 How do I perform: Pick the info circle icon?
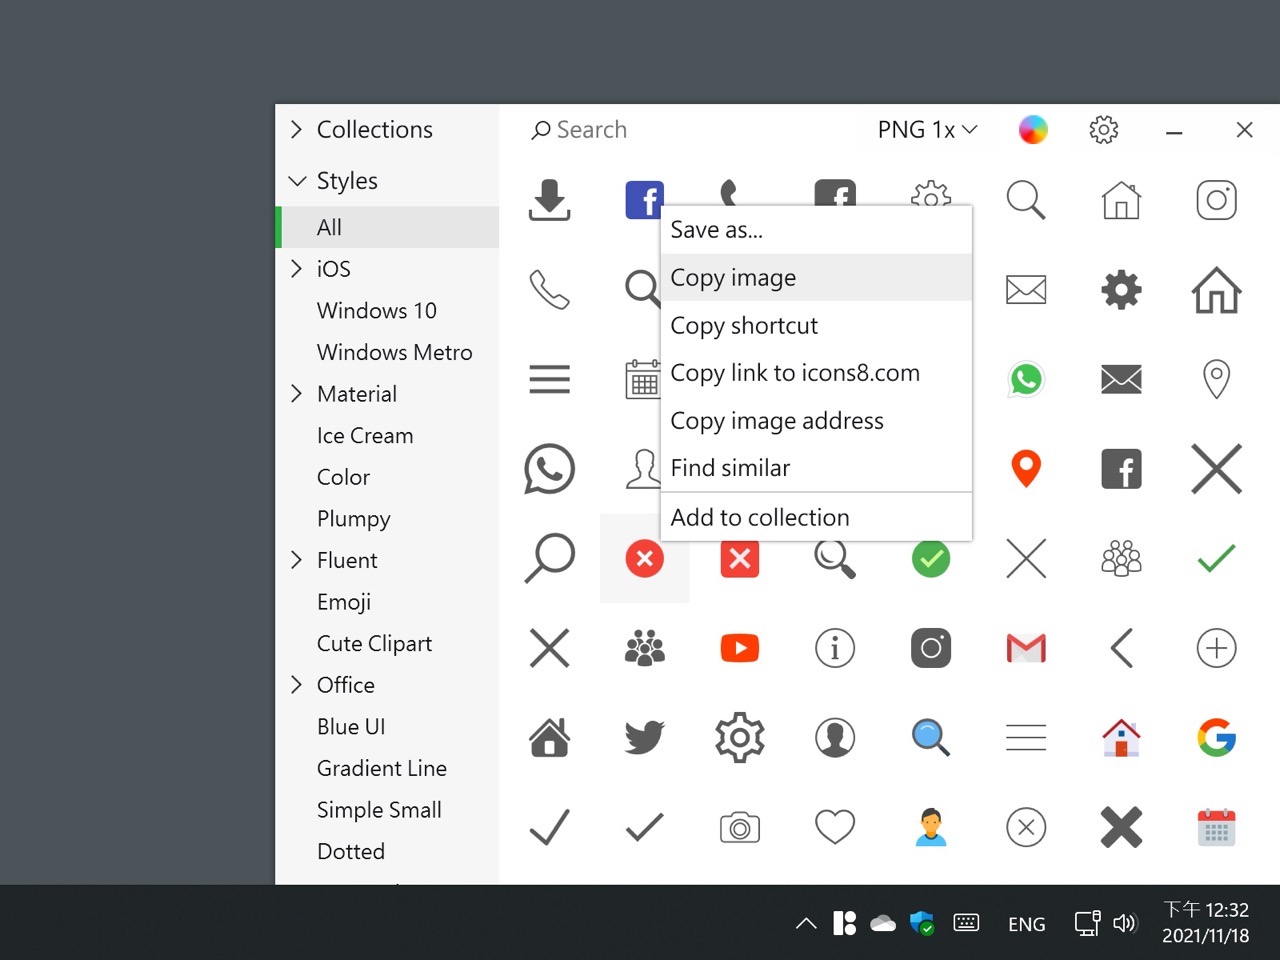[x=835, y=648]
